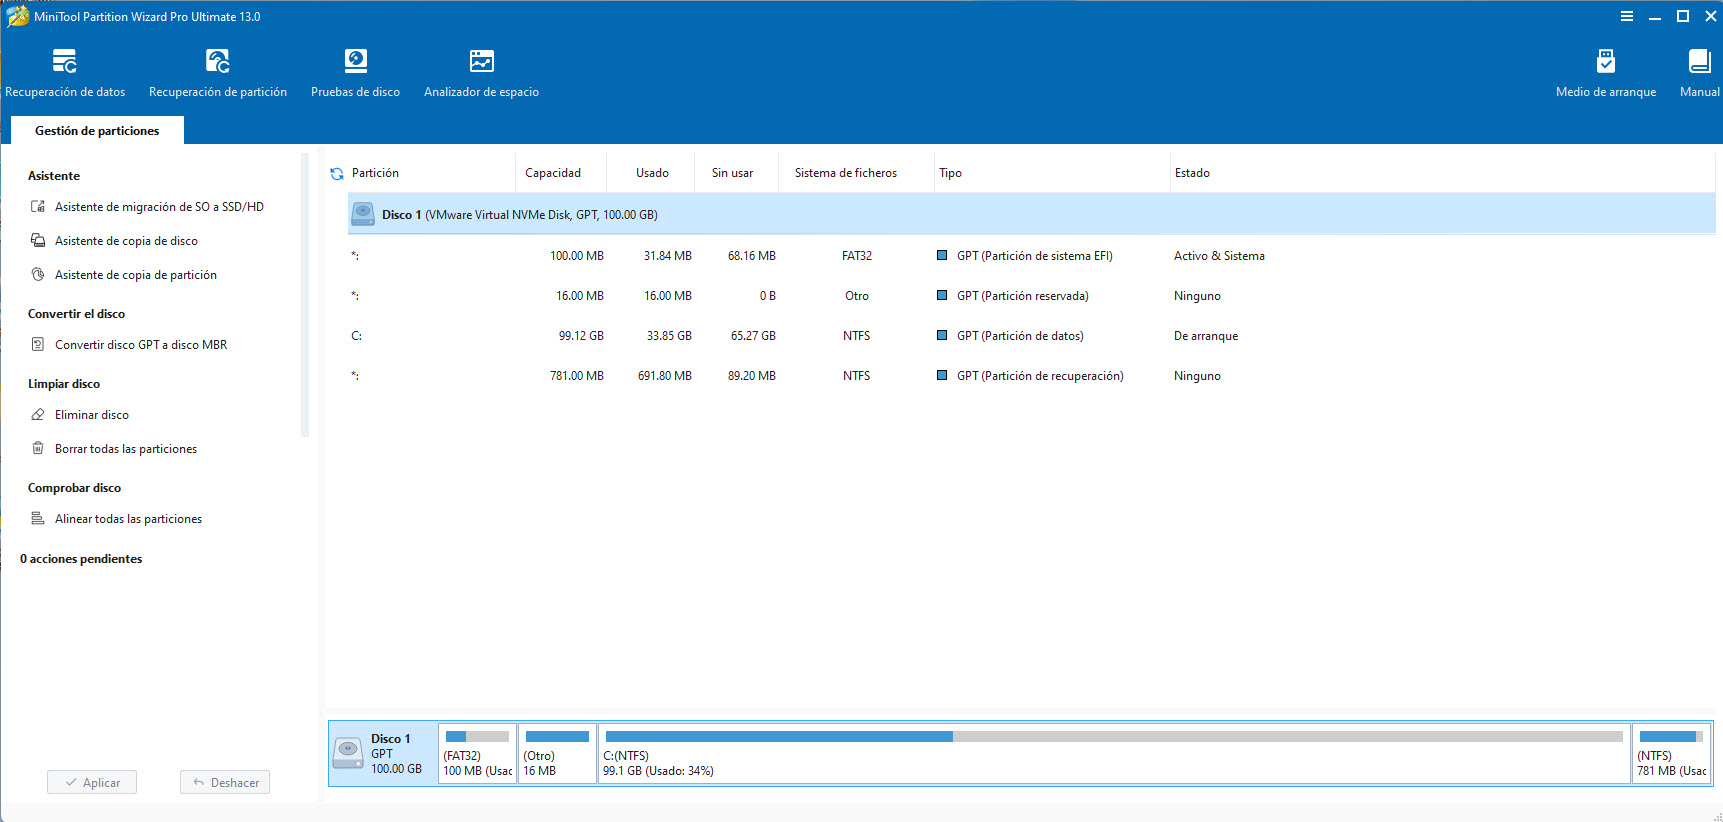Screen dimensions: 1723x822
Task: Click the Asistente section heading
Action: pos(54,176)
